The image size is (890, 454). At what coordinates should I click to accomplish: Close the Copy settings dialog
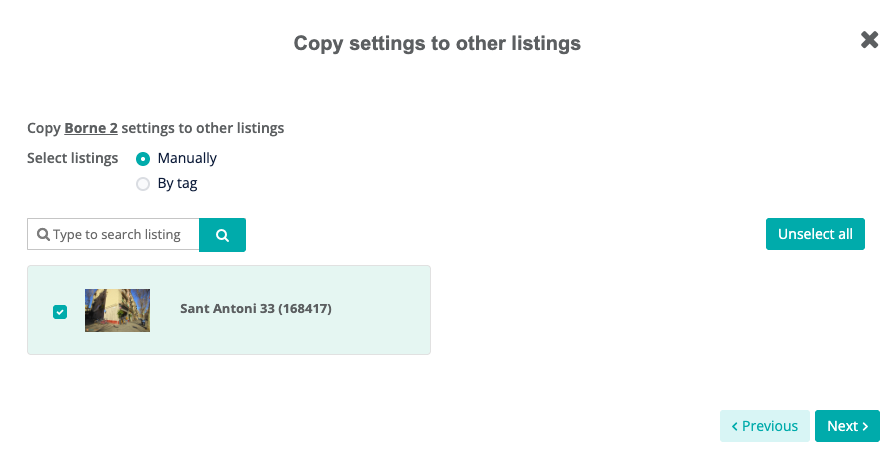[869, 40]
